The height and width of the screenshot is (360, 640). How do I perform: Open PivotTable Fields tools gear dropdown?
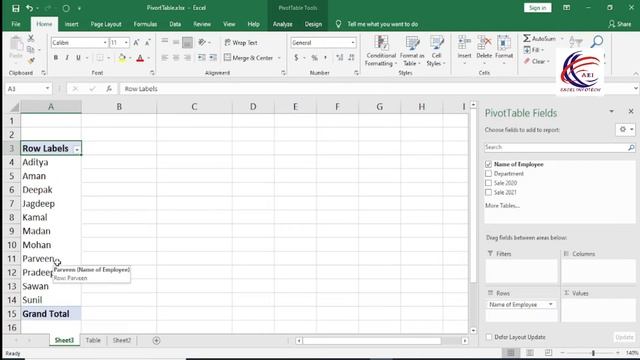click(625, 129)
